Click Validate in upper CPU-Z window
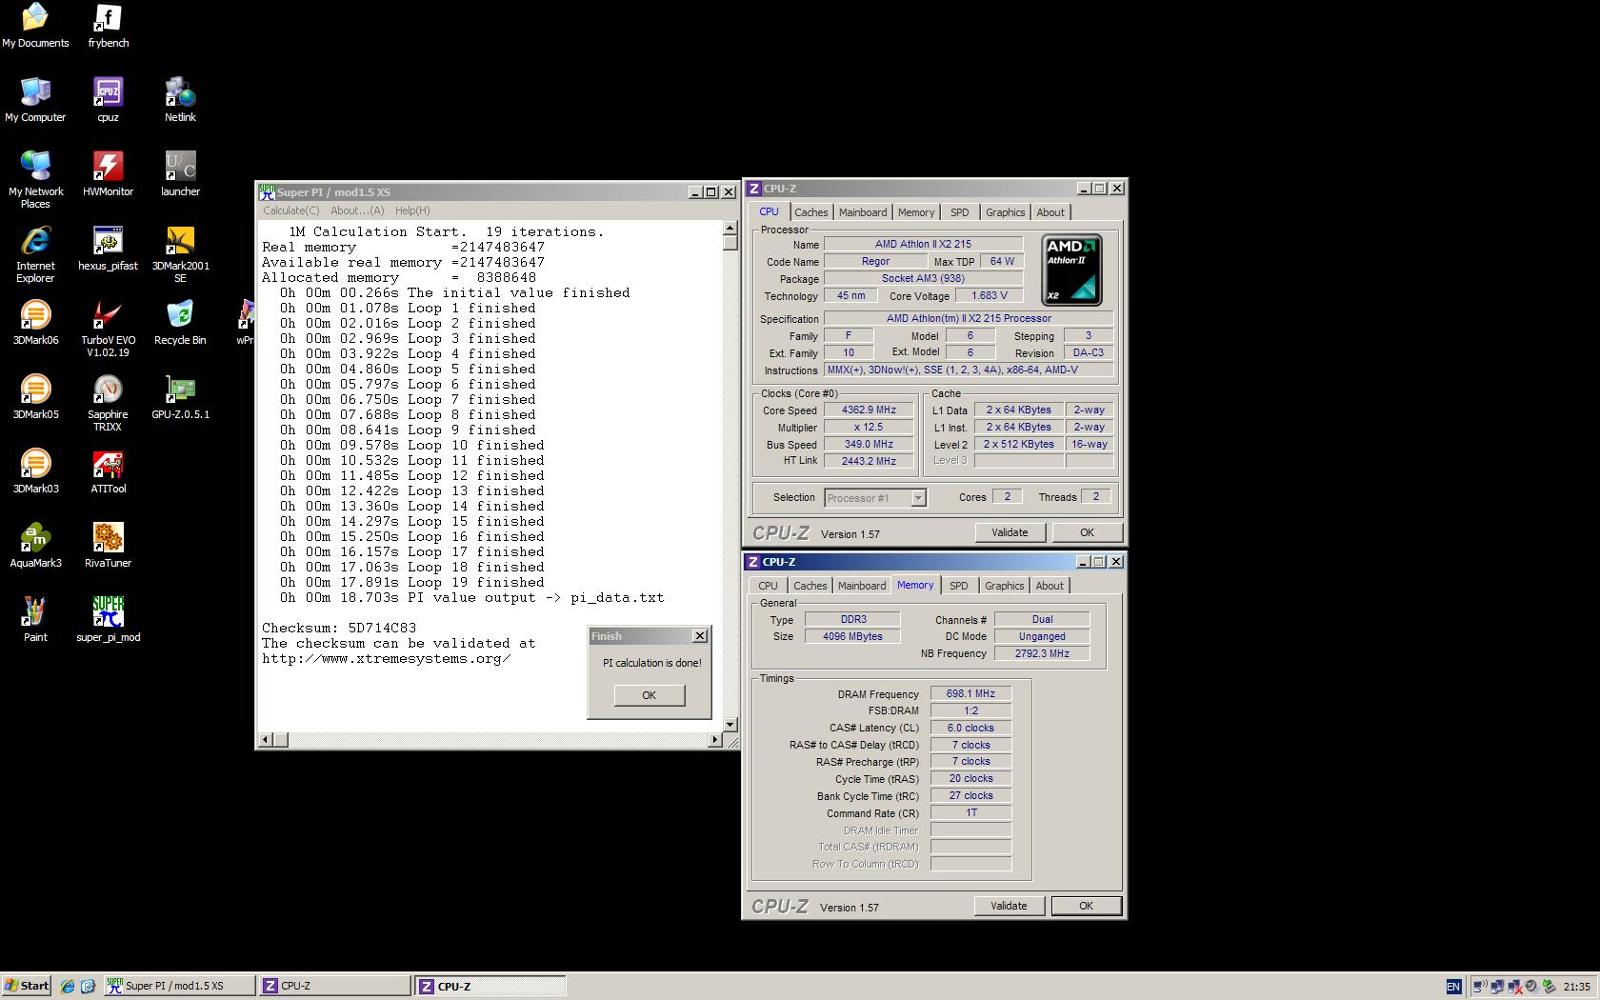 (1009, 532)
